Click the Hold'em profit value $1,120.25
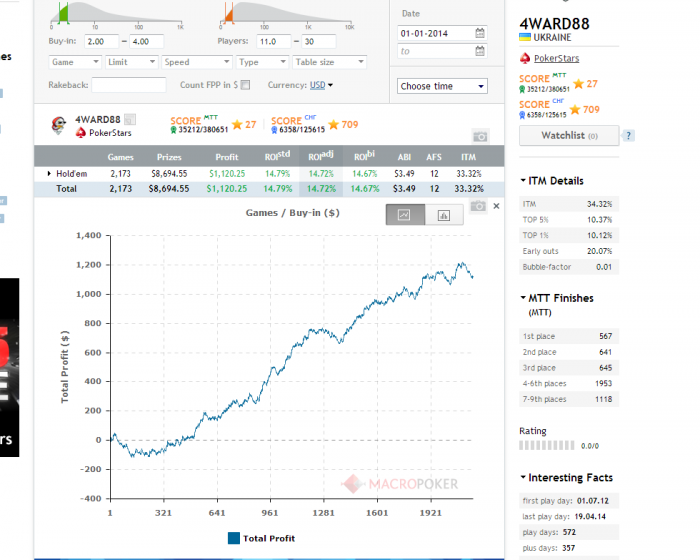Image resolution: width=700 pixels, height=560 pixels. pyautogui.click(x=227, y=174)
